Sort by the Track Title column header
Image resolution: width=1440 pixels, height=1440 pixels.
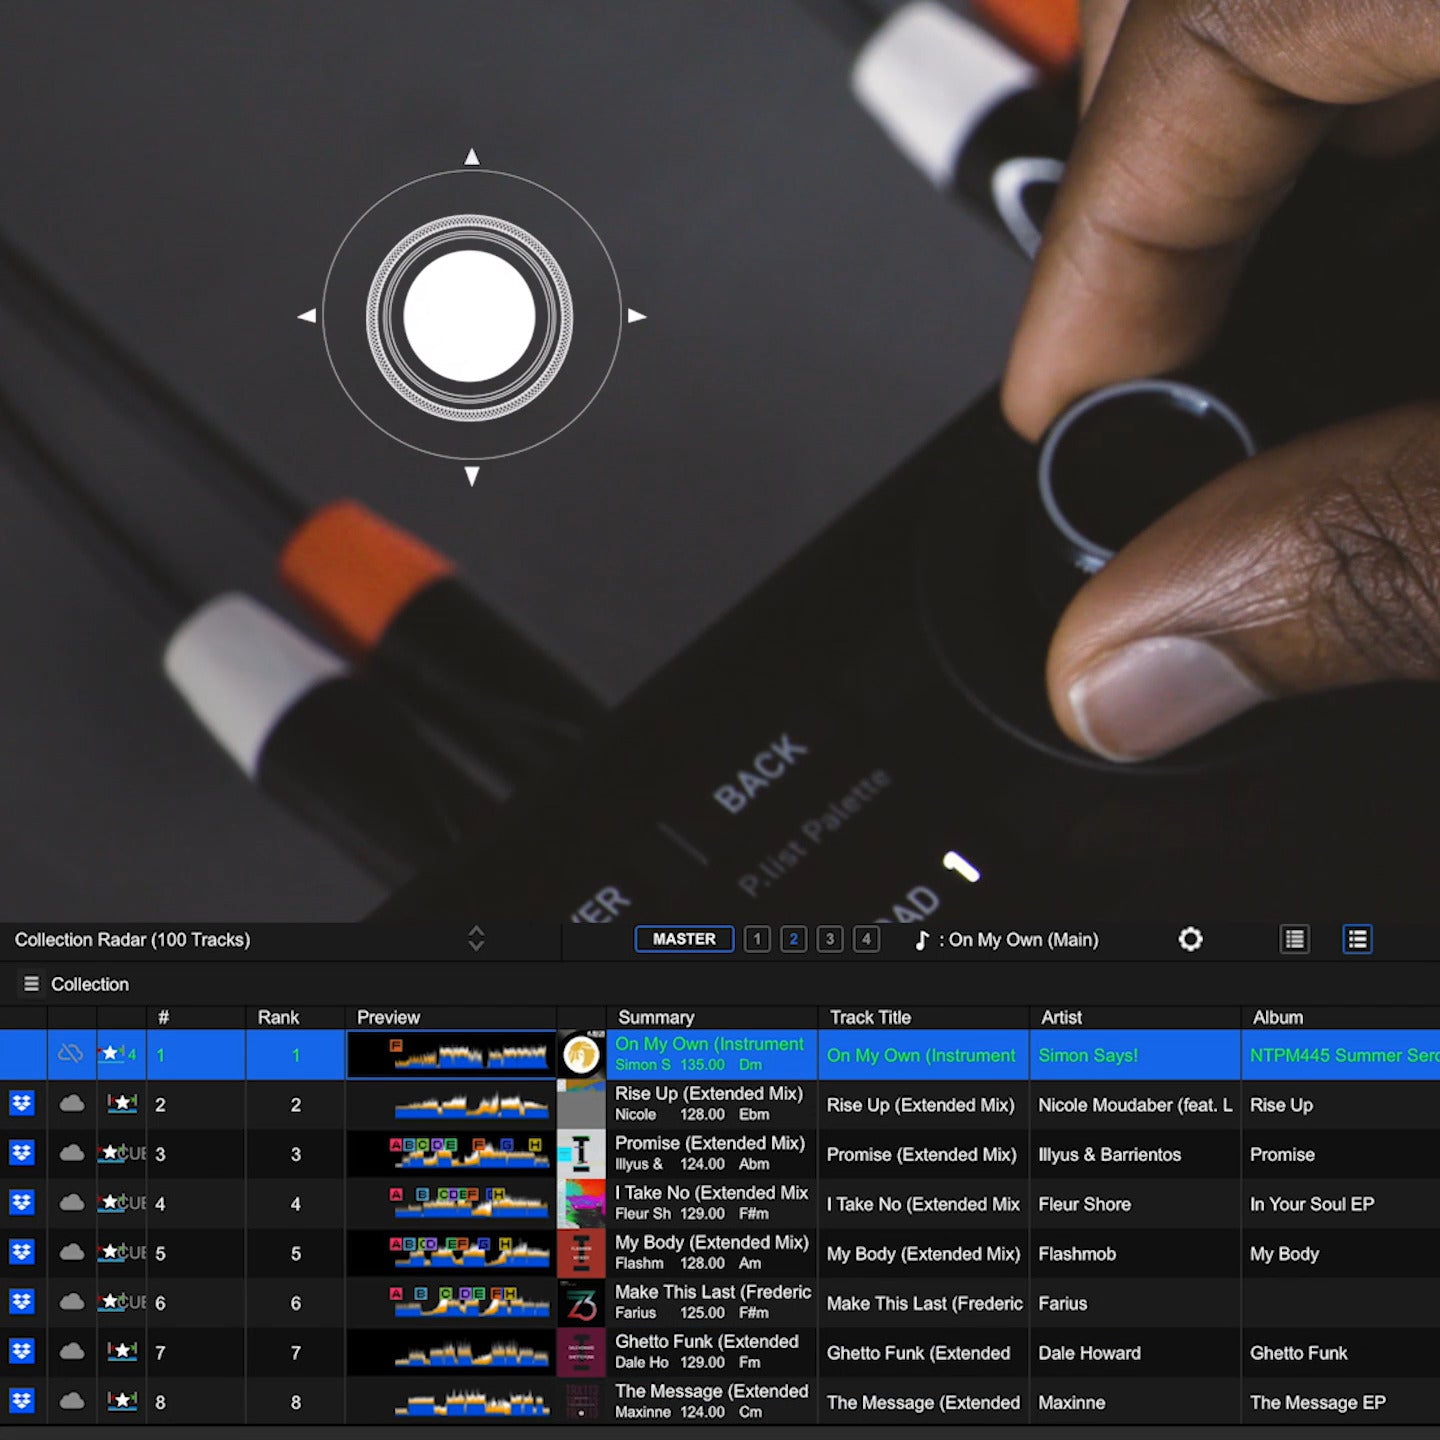870,1017
